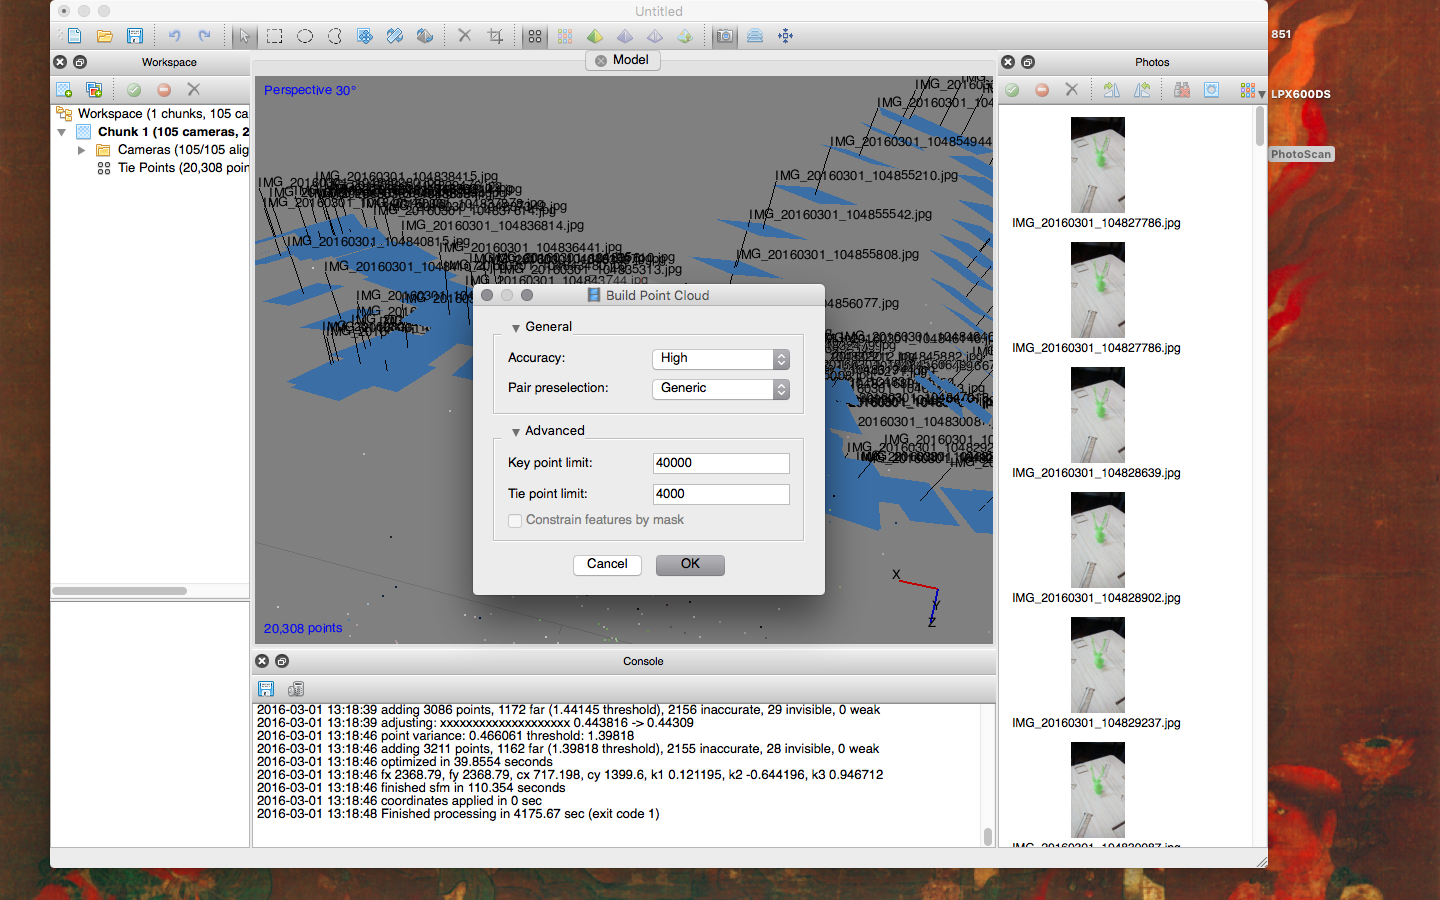The image size is (1440, 900).
Task: Remove cameras with Photos pane X icon
Action: 1072,90
